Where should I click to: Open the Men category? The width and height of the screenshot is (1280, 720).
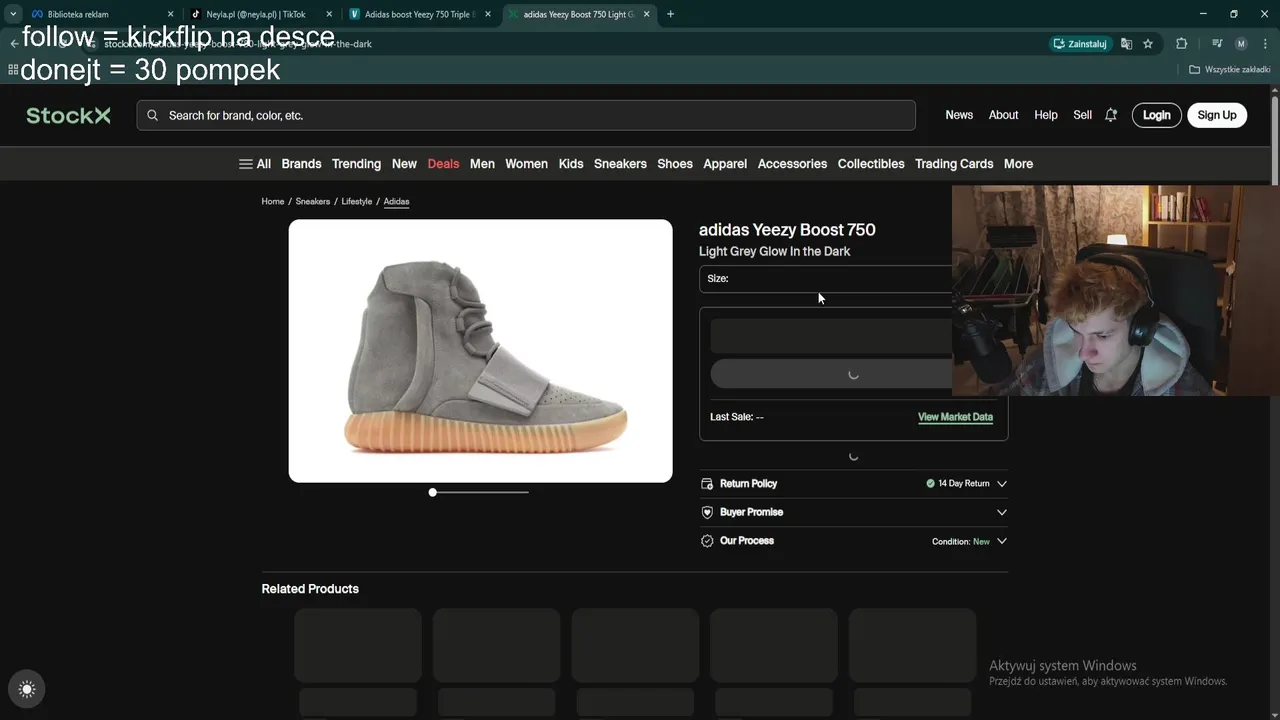click(482, 164)
